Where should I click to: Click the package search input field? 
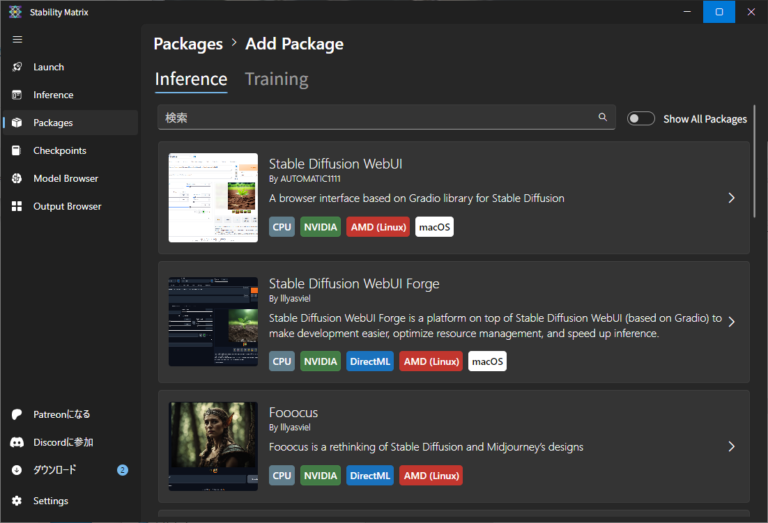pos(380,117)
